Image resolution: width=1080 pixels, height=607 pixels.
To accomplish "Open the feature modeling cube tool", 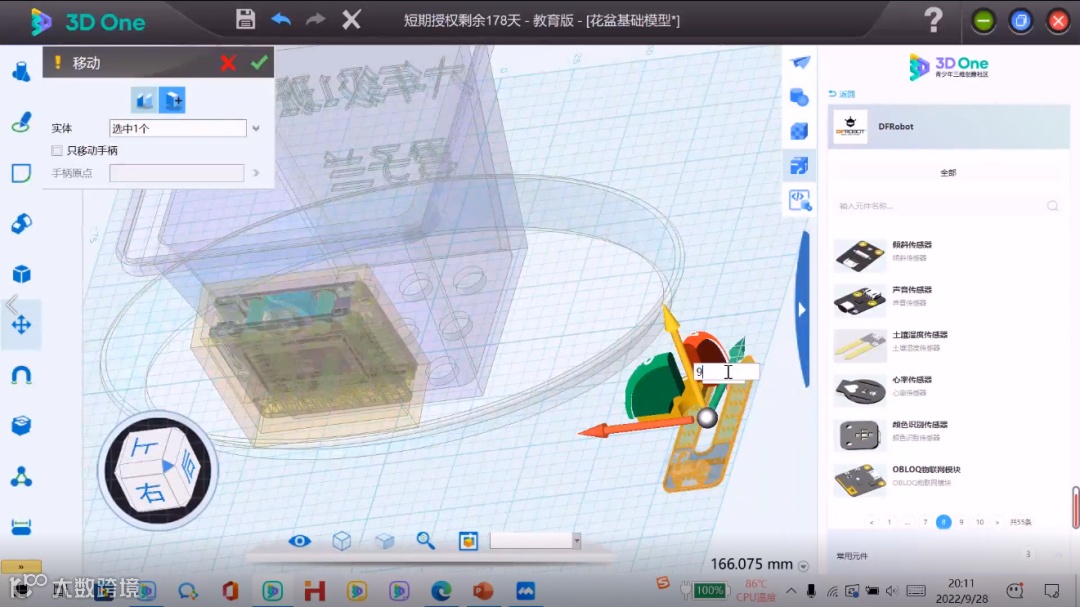I will coord(21,274).
